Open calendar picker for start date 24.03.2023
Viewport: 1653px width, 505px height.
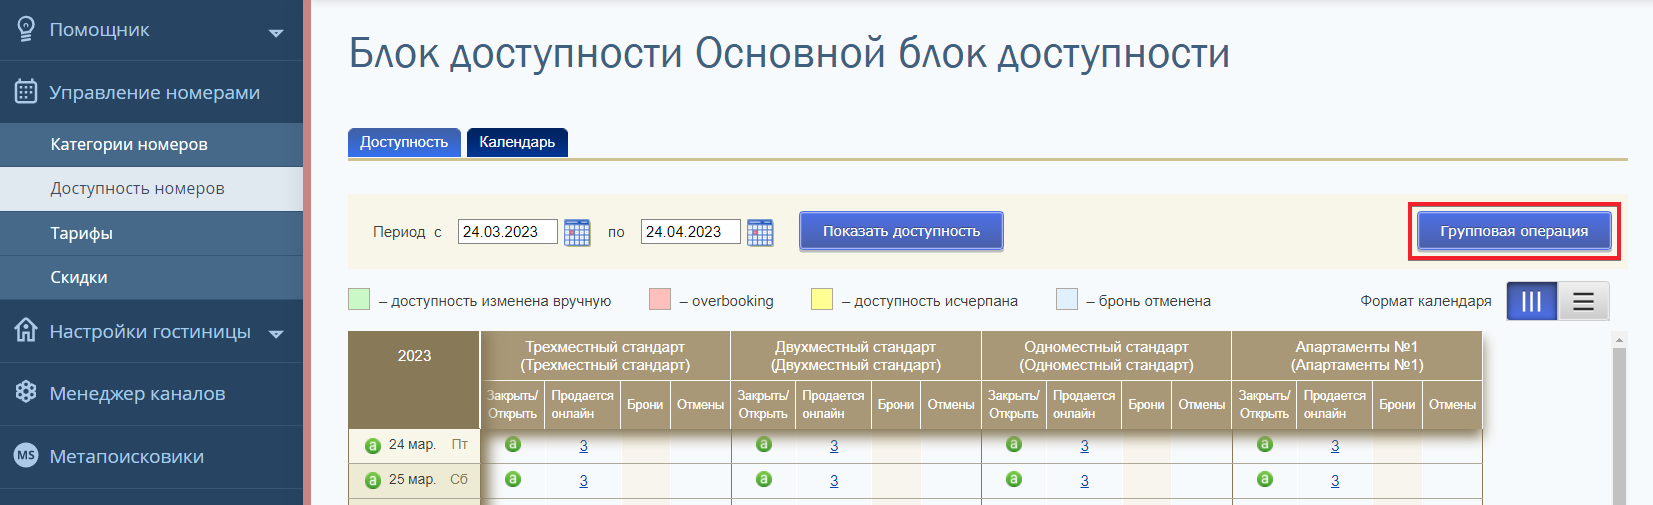577,232
